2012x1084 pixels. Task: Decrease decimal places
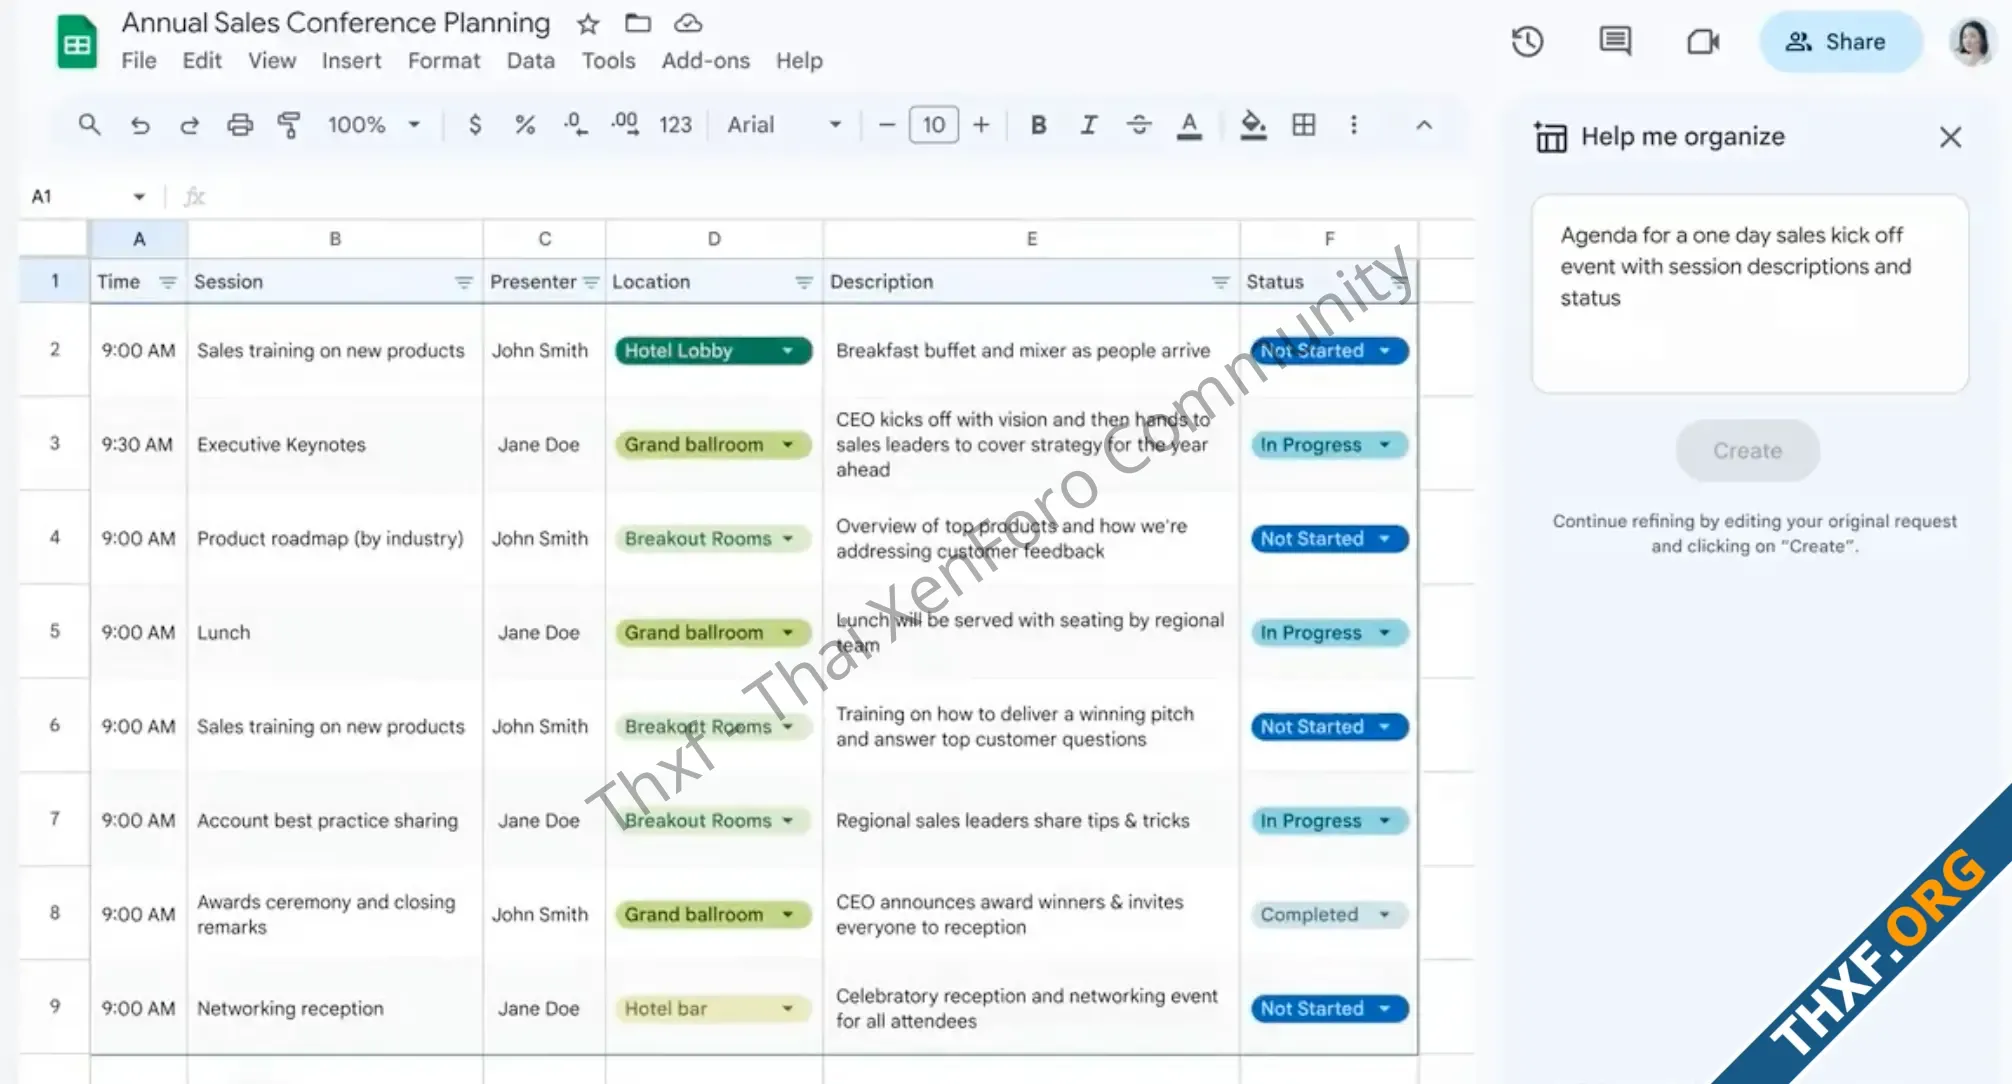click(575, 125)
